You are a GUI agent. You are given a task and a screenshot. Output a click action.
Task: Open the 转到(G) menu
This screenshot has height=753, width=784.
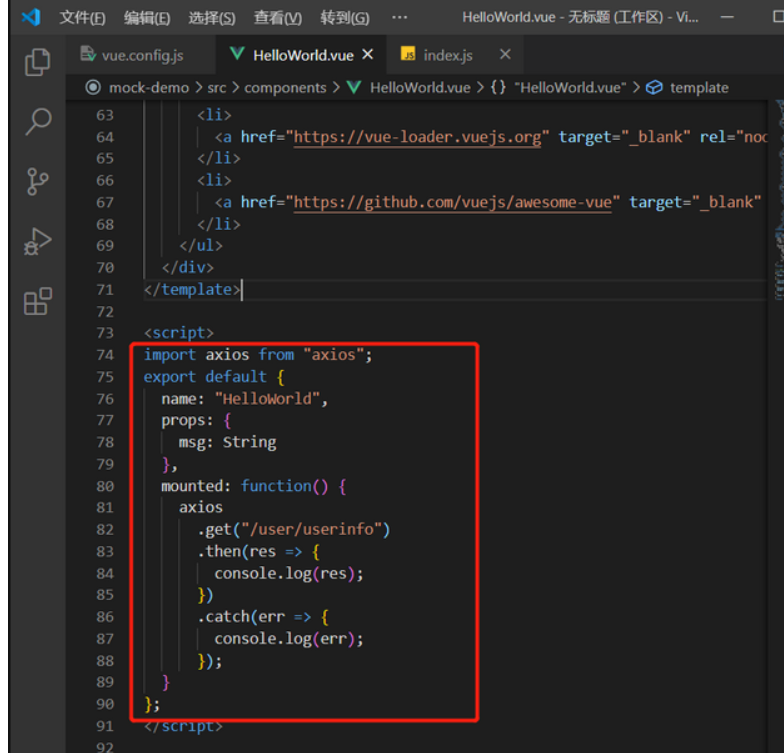click(x=345, y=18)
